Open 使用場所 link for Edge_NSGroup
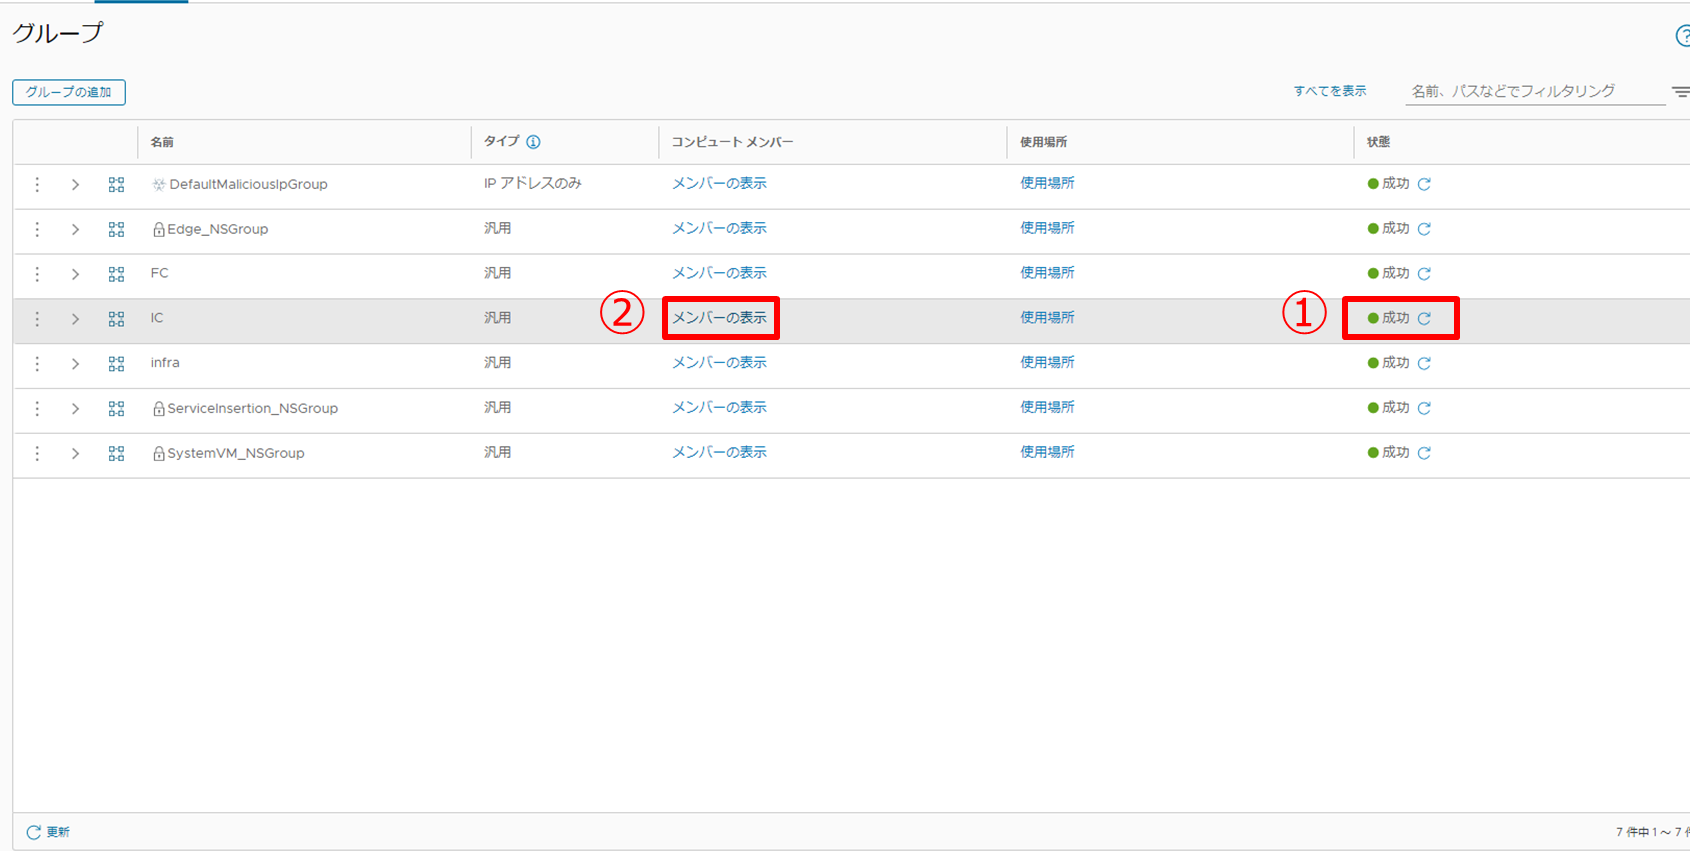The width and height of the screenshot is (1690, 851). (1047, 228)
